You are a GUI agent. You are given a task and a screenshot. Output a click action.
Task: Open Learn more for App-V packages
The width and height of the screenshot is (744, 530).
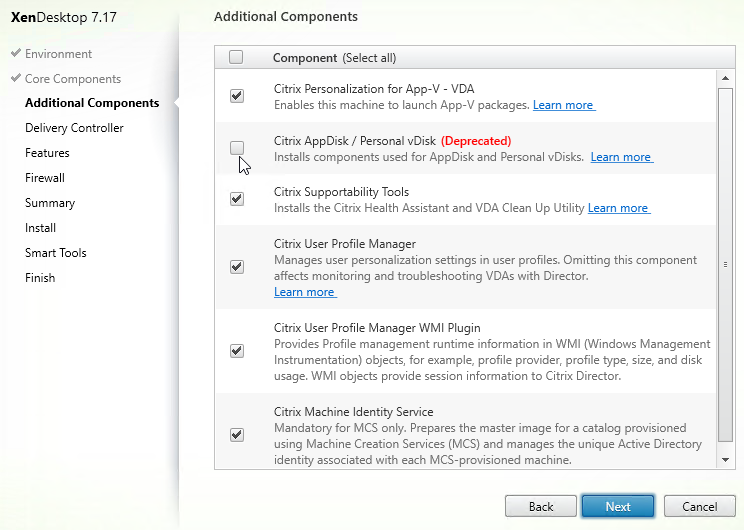point(564,105)
